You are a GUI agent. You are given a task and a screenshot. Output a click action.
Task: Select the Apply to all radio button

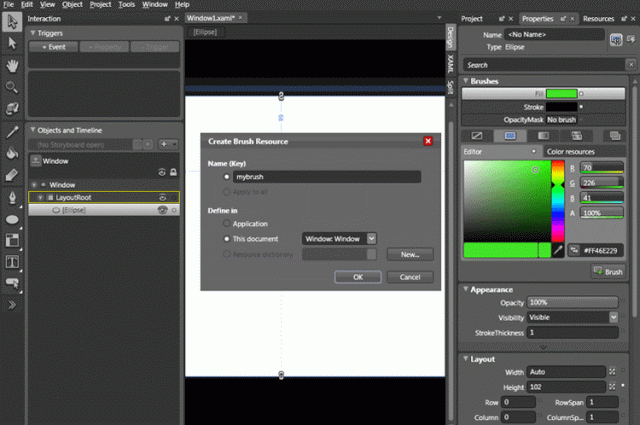(x=227, y=192)
